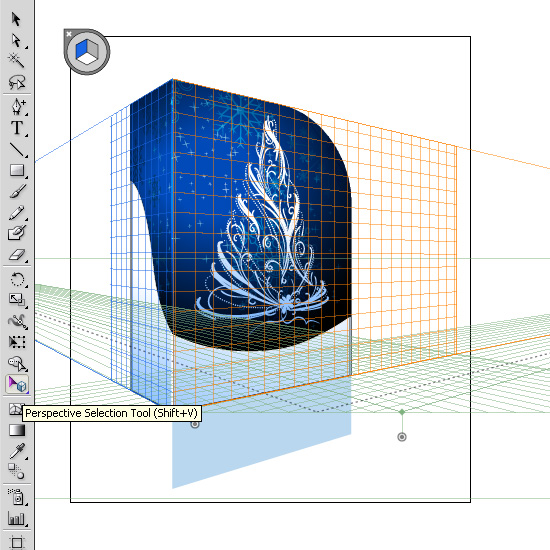The image size is (550, 550).
Task: Select the Paintbrush tool
Action: [17, 192]
